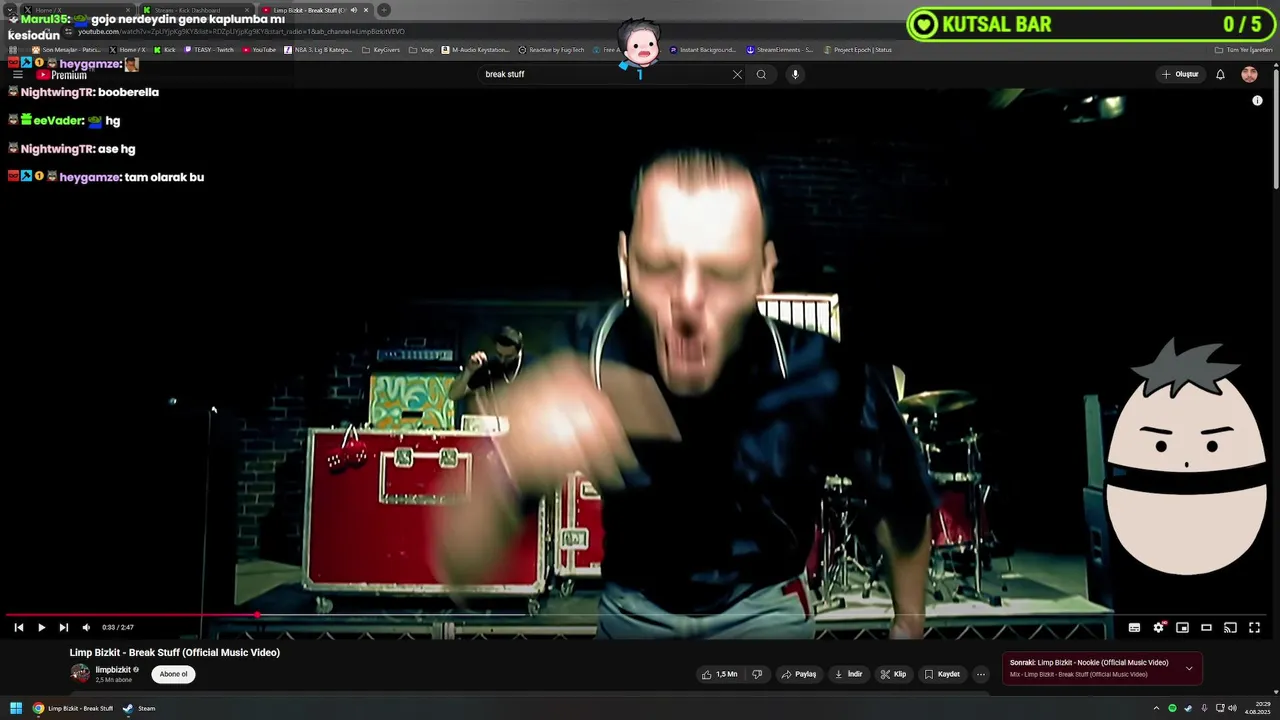1280x720 pixels.
Task: Open the Kick bookmark
Action: [165, 49]
